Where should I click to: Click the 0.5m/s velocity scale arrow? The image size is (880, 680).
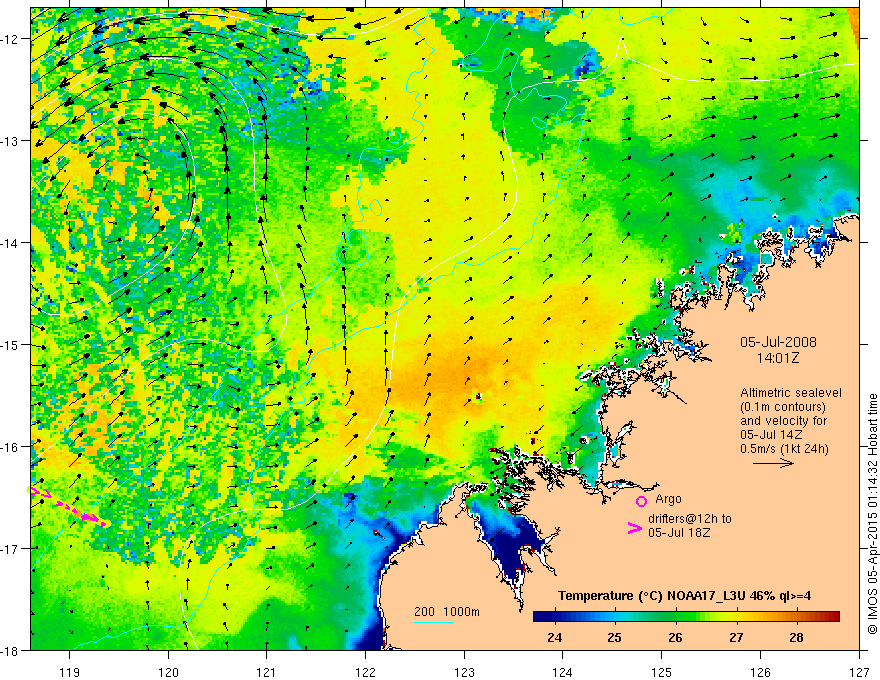[x=773, y=463]
